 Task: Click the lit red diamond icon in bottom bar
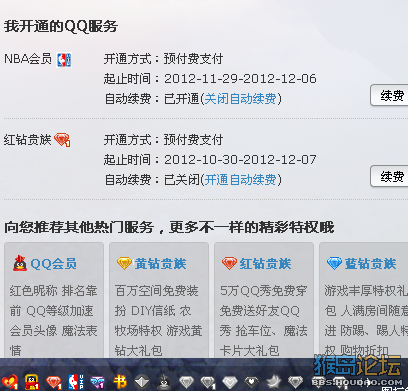pos(54,382)
